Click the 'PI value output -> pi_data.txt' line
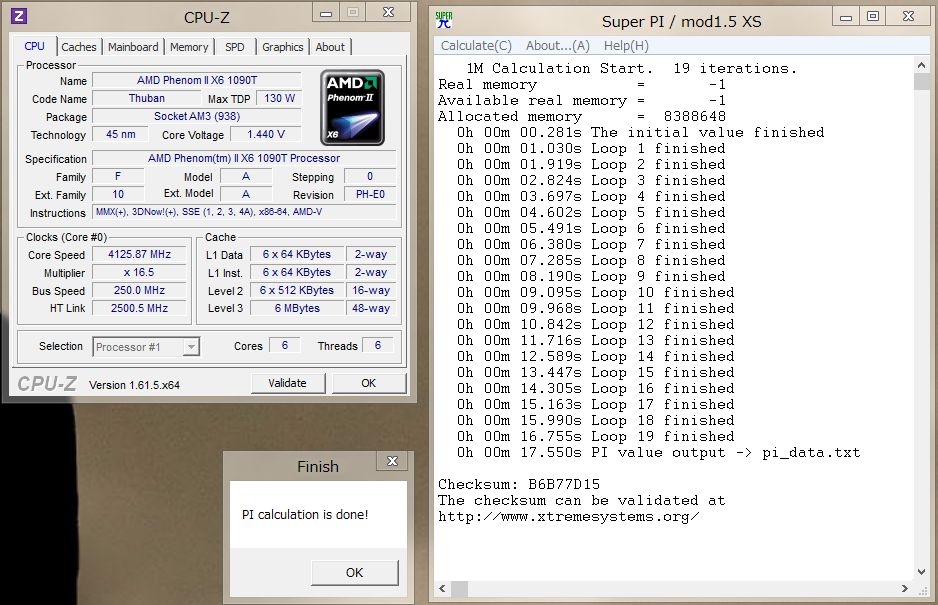Viewport: 938px width, 605px height. (x=659, y=452)
